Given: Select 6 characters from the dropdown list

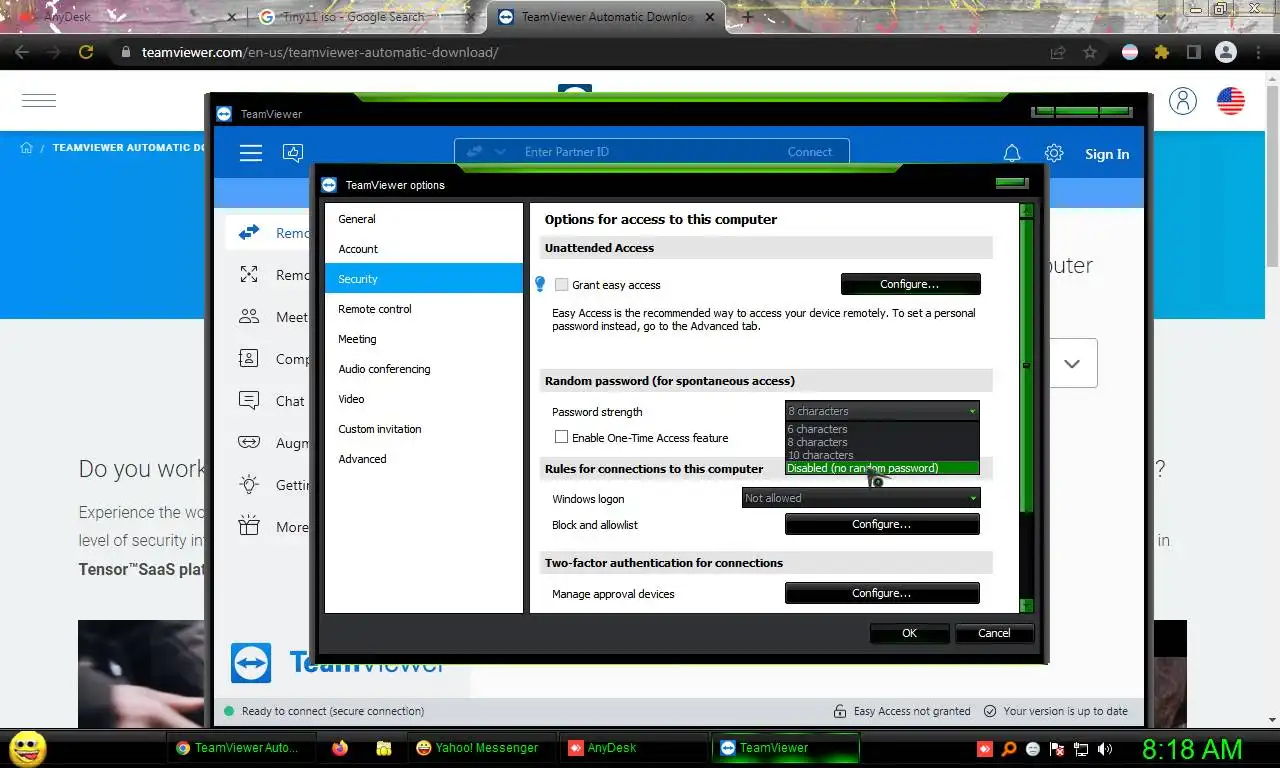Looking at the screenshot, I should click(x=882, y=429).
